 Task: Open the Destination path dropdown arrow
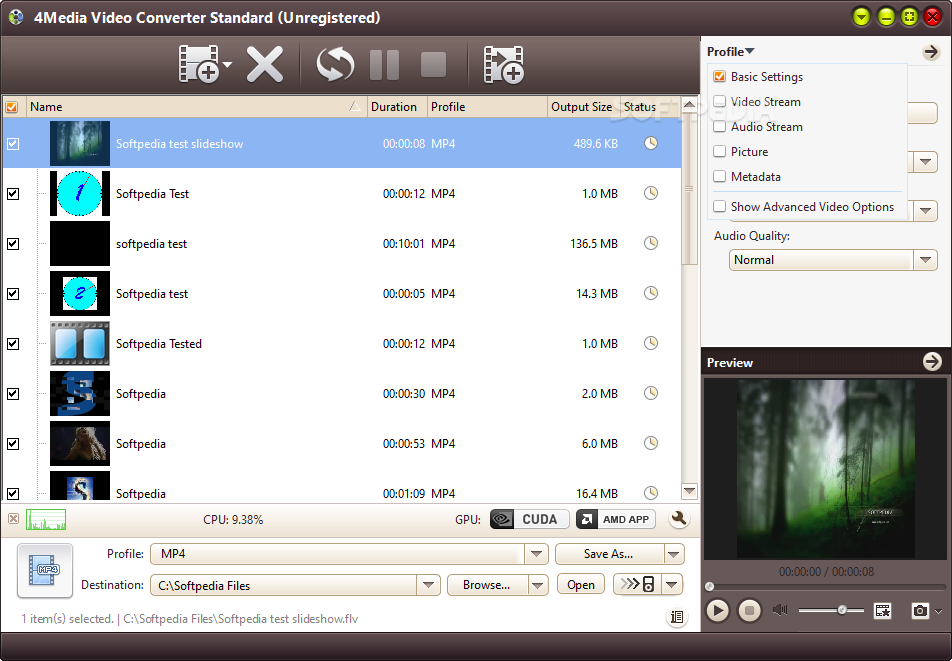click(x=428, y=585)
